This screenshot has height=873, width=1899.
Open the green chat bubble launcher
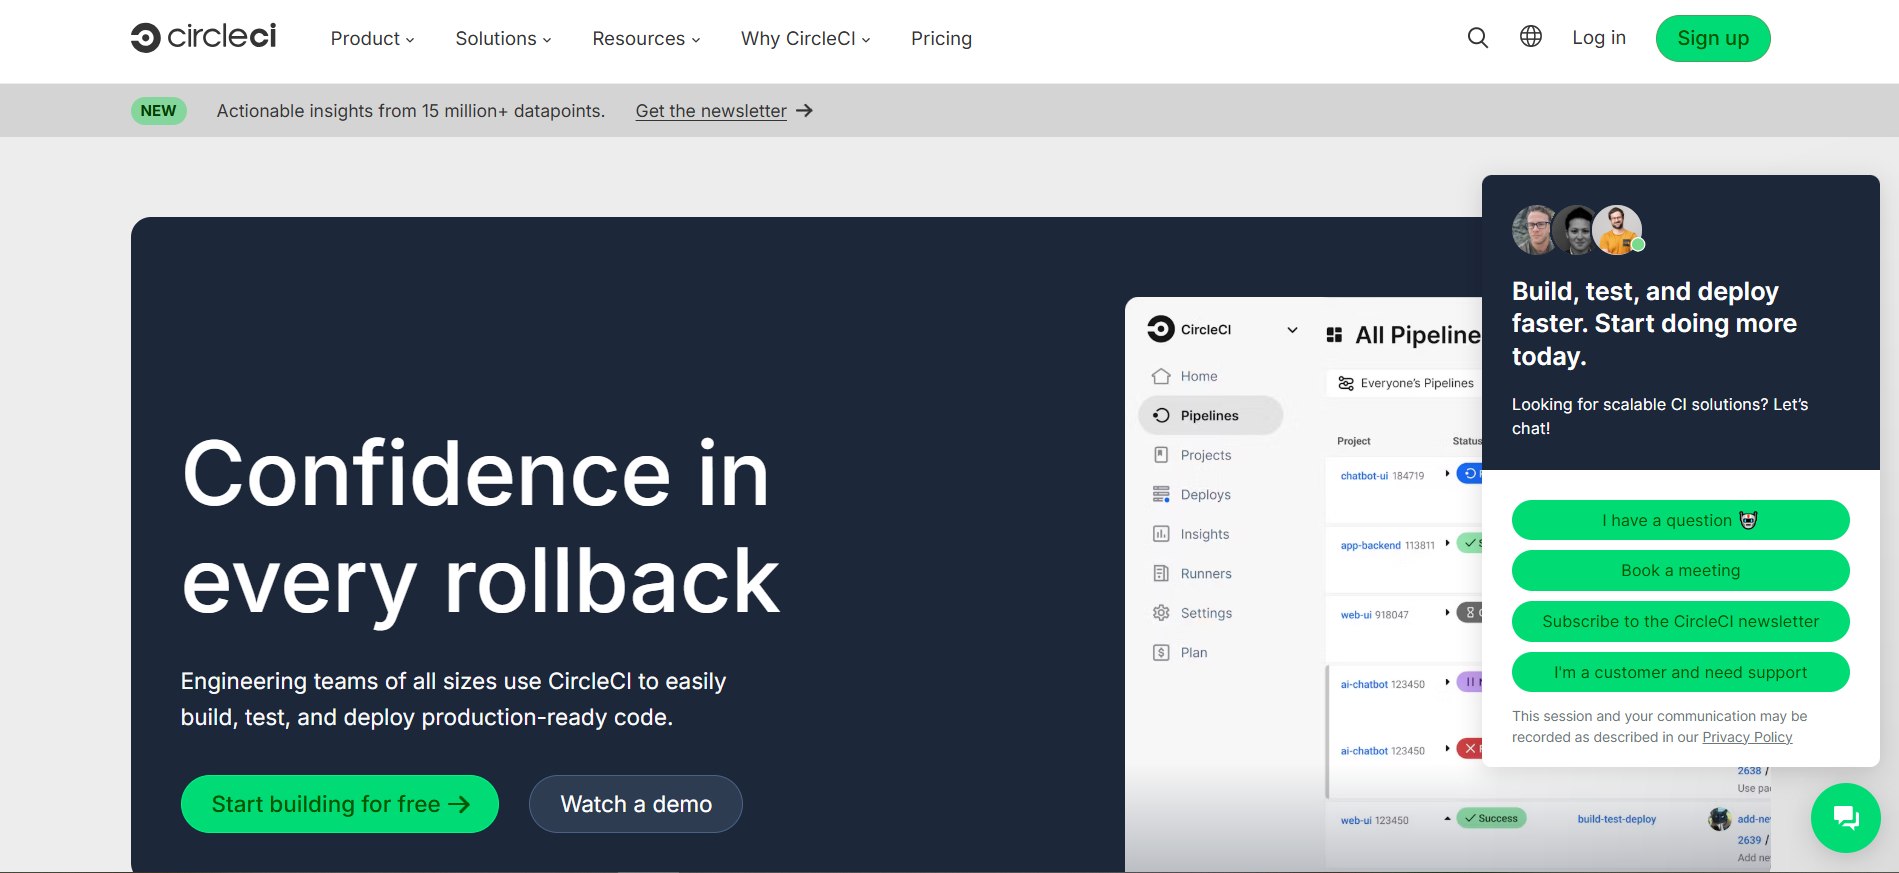pos(1845,818)
